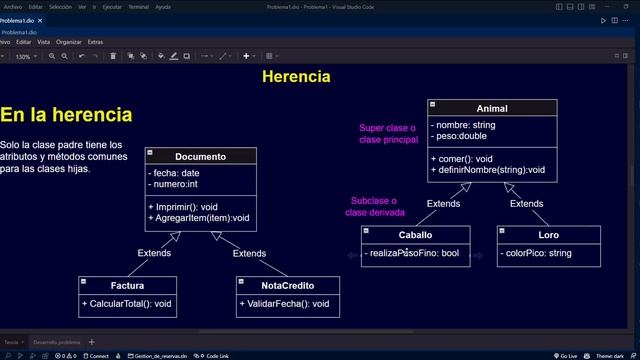
Task: Click the redo arrow icon
Action: coord(95,56)
